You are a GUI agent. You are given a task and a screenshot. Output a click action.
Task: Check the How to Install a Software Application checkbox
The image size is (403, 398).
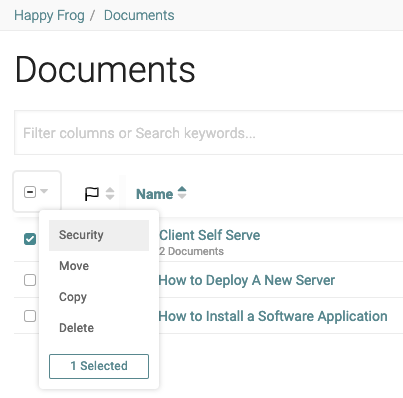[x=30, y=316]
